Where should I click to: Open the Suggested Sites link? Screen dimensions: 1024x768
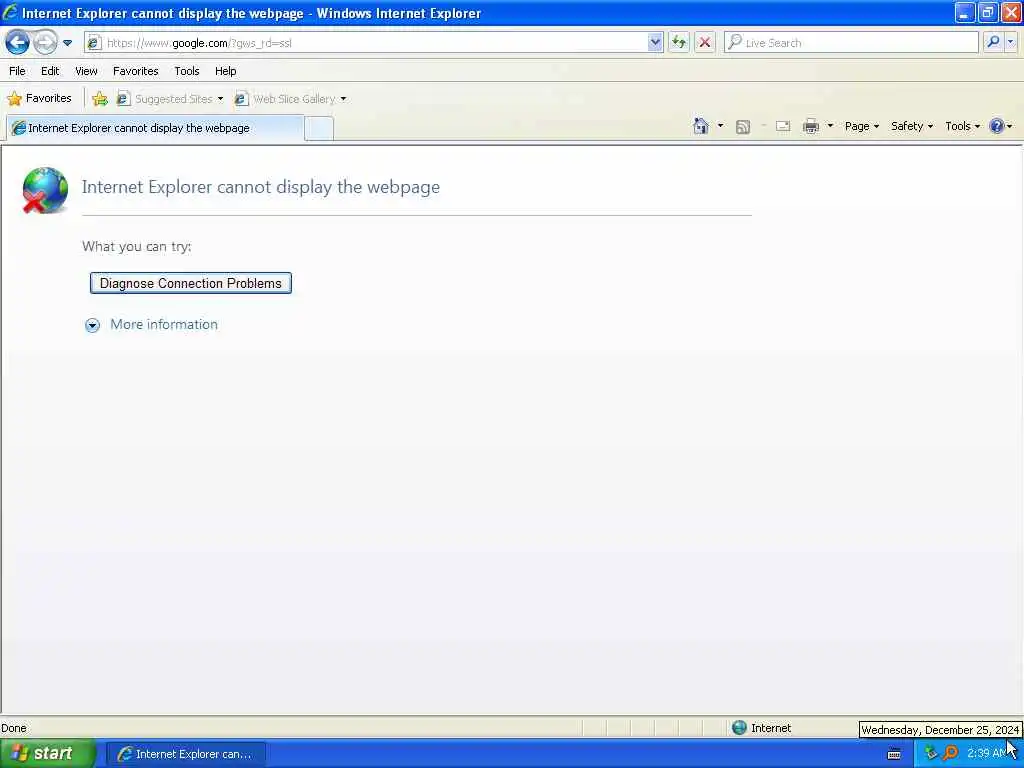165,99
